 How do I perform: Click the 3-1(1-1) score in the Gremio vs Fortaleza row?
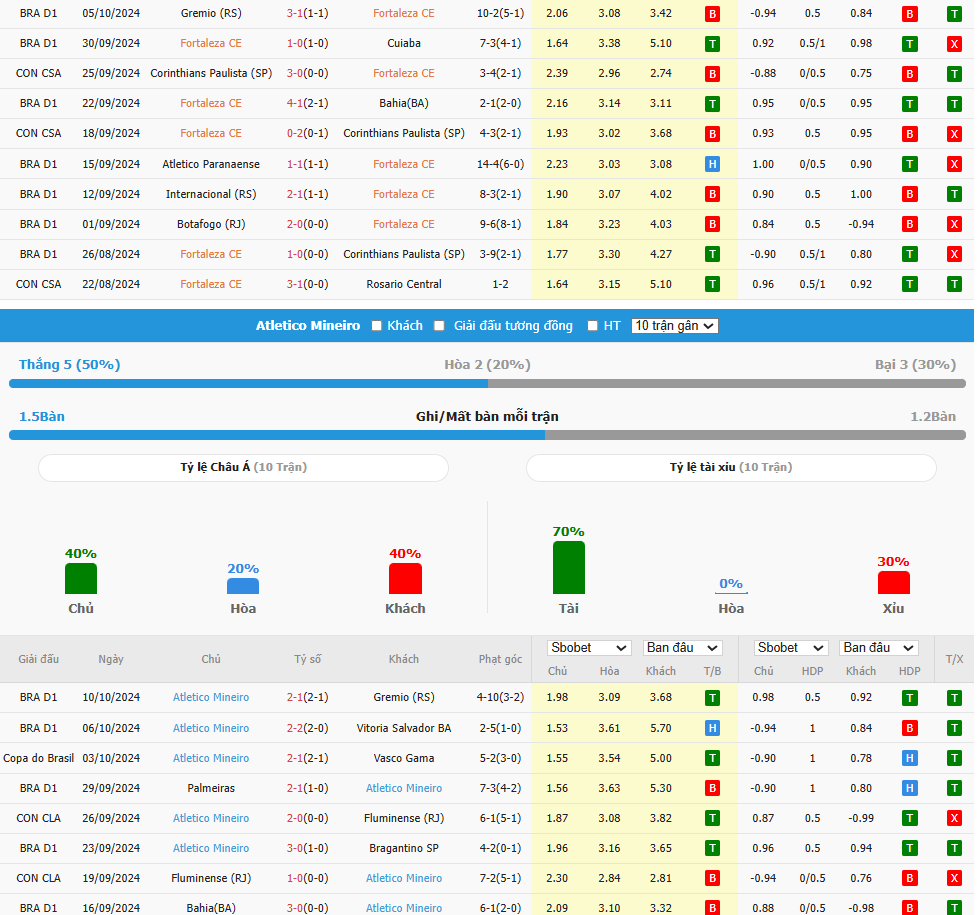pos(308,13)
